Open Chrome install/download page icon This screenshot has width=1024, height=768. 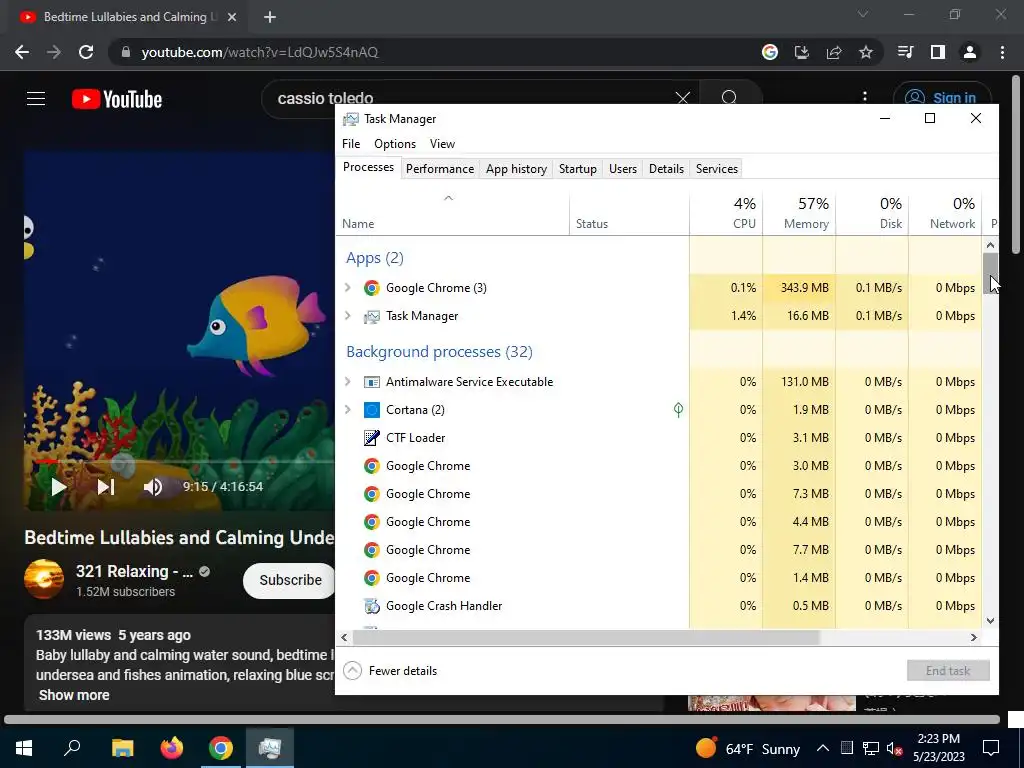pos(802,52)
